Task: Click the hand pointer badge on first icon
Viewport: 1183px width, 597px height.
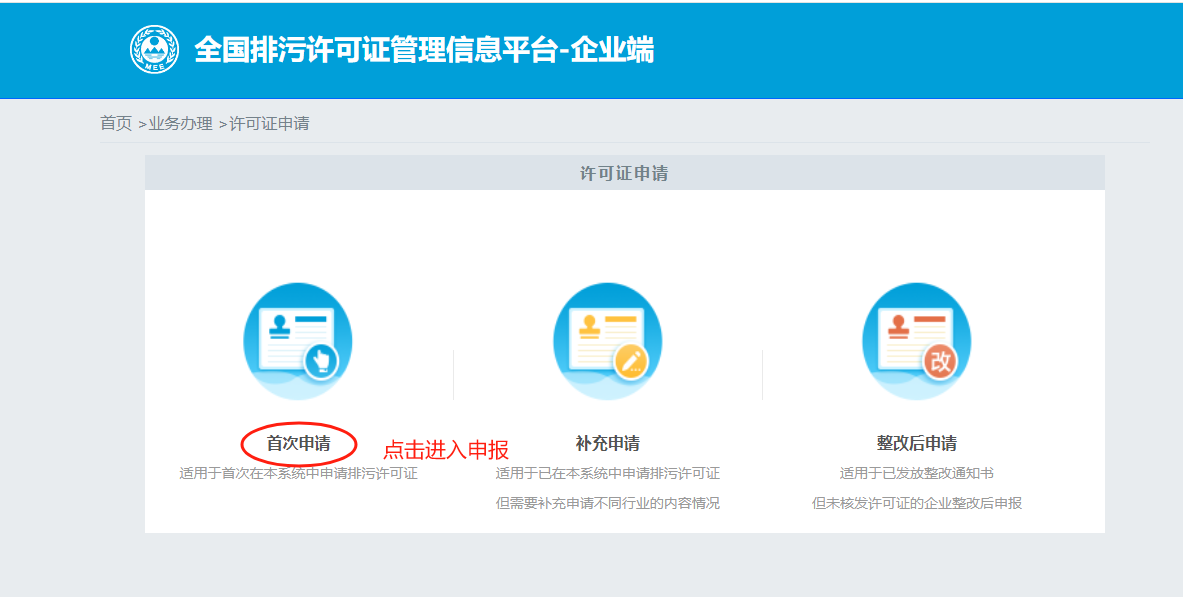Action: click(321, 360)
